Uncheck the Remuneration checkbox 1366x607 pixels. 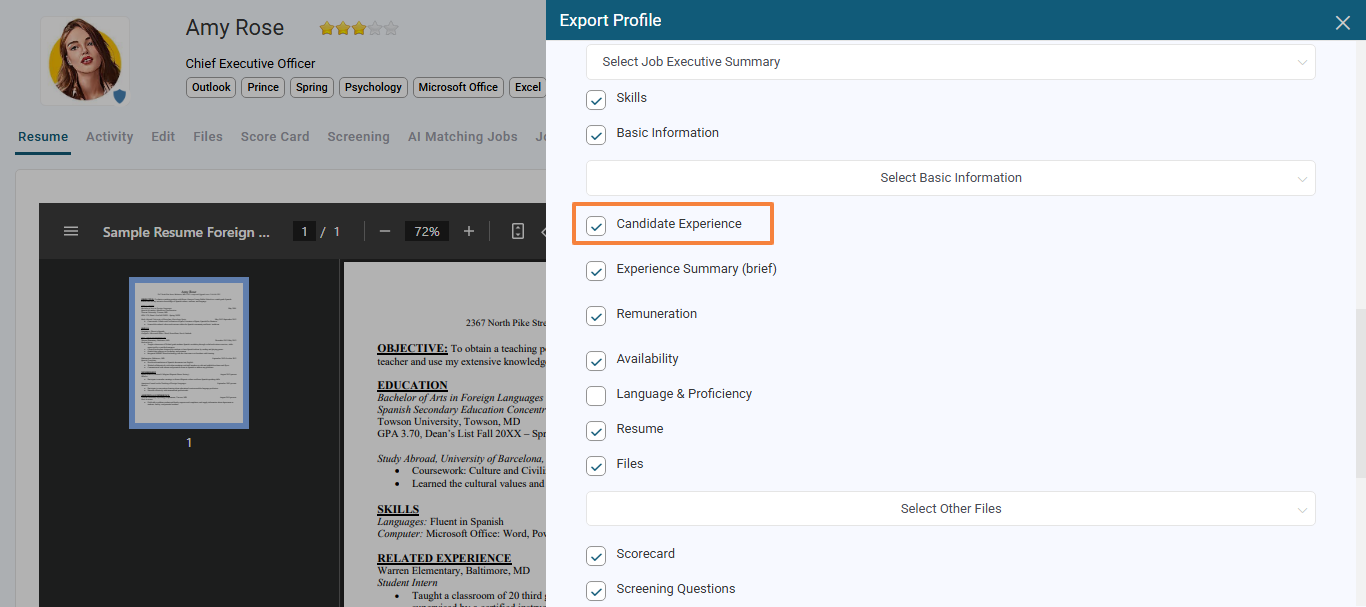(596, 315)
